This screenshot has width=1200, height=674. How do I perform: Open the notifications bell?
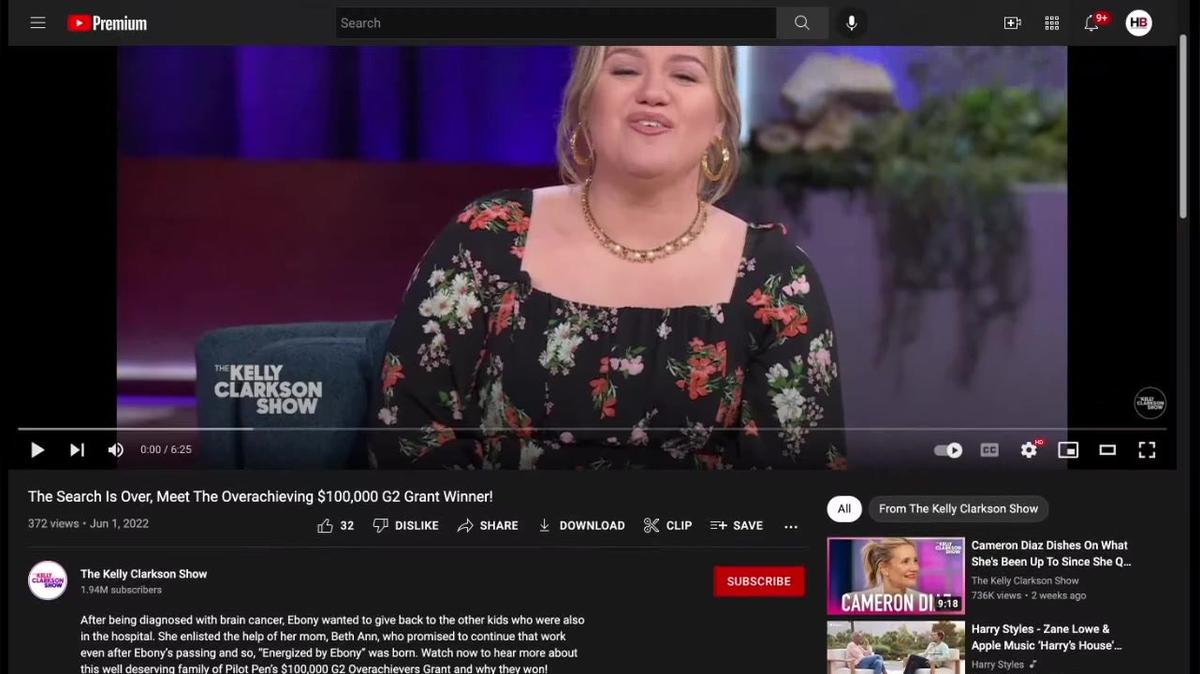pyautogui.click(x=1091, y=23)
